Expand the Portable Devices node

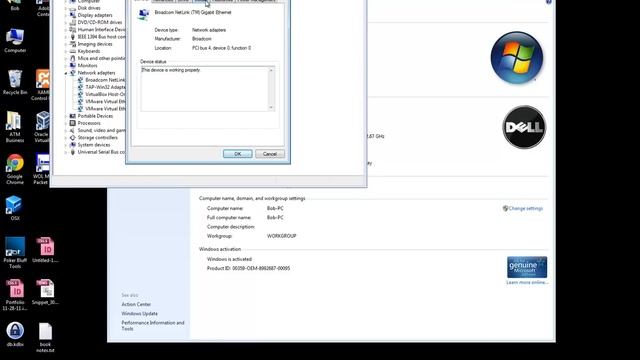tap(66, 116)
